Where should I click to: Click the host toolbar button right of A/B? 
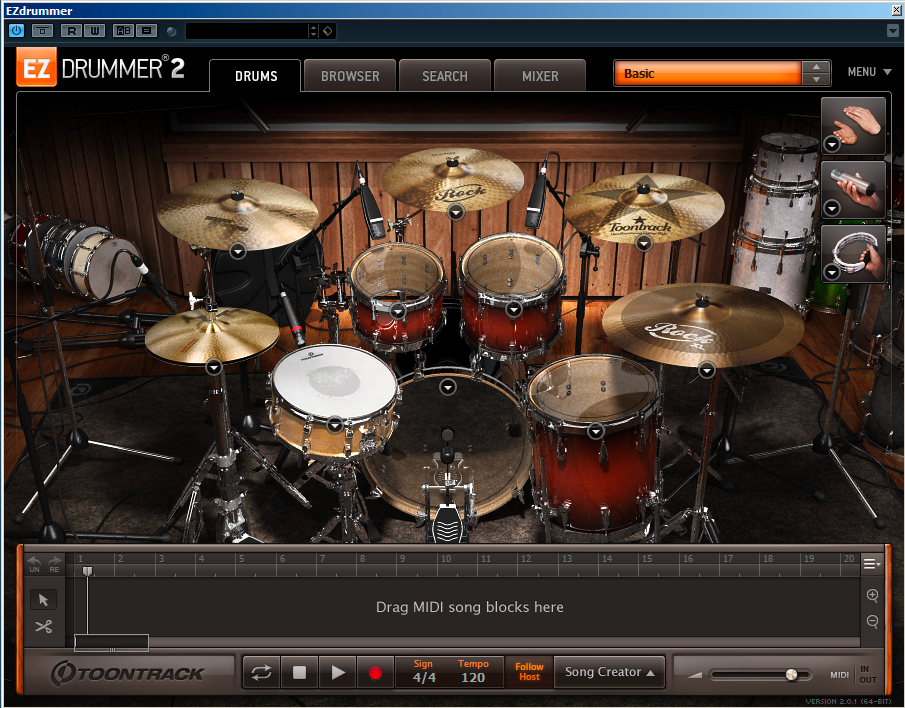click(147, 31)
